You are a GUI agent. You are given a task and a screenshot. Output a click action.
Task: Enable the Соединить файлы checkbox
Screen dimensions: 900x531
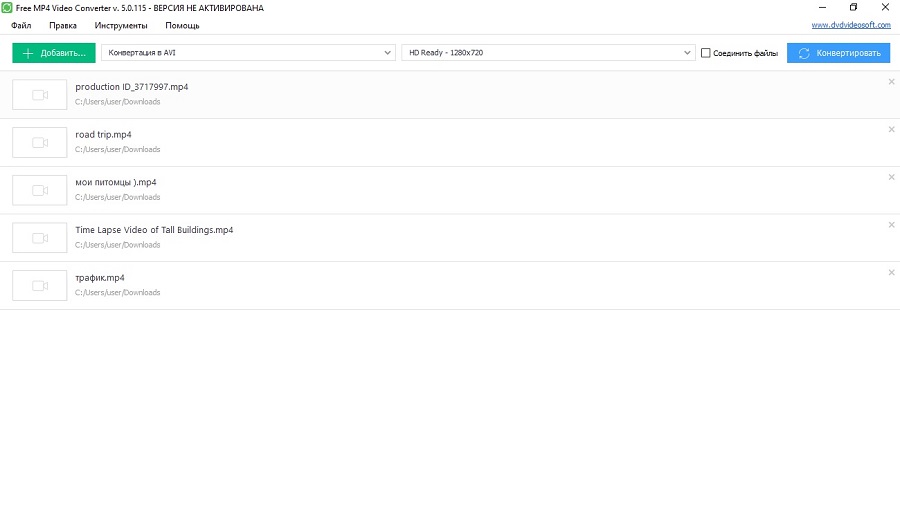(x=706, y=53)
